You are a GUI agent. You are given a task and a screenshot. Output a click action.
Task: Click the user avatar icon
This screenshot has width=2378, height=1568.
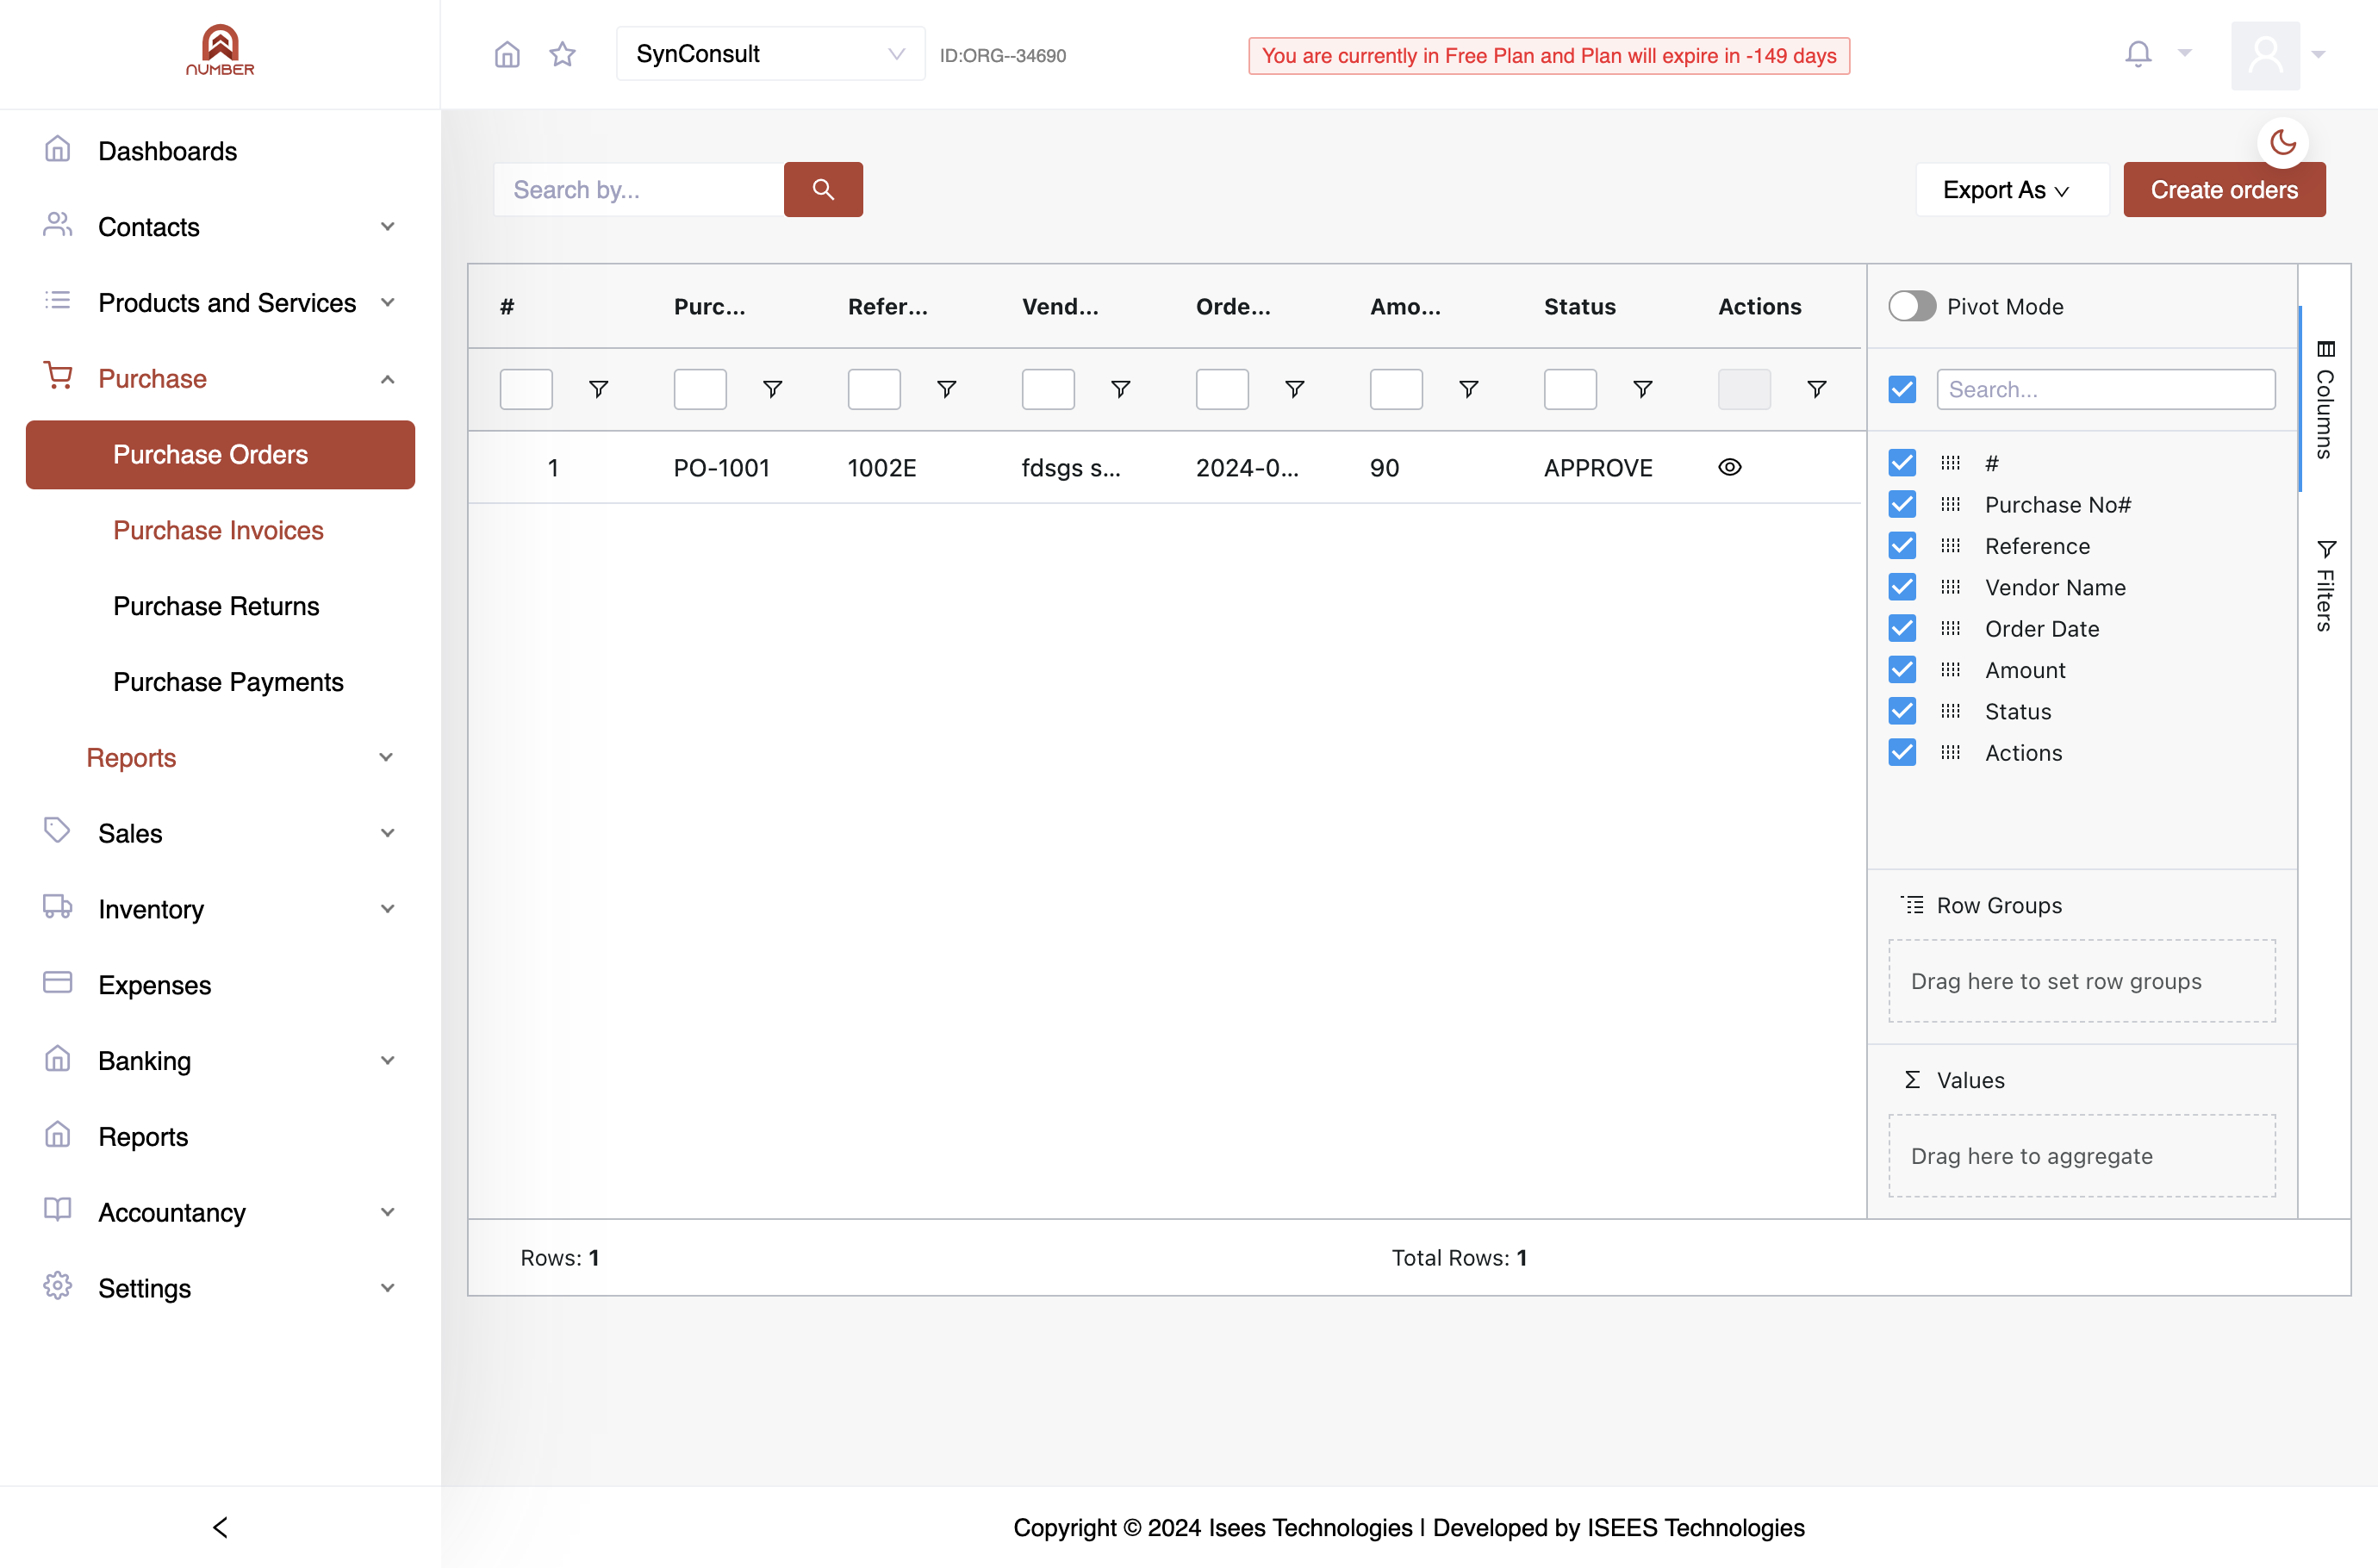point(2265,55)
